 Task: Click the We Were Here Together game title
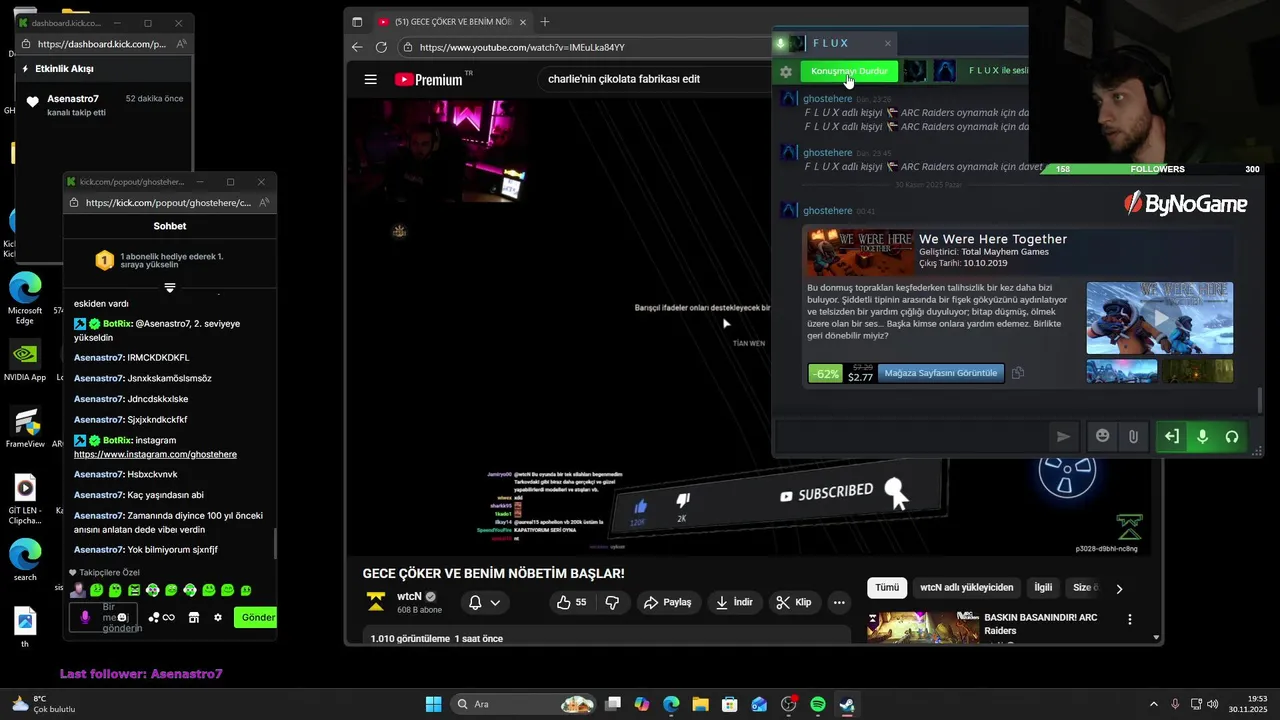(993, 239)
